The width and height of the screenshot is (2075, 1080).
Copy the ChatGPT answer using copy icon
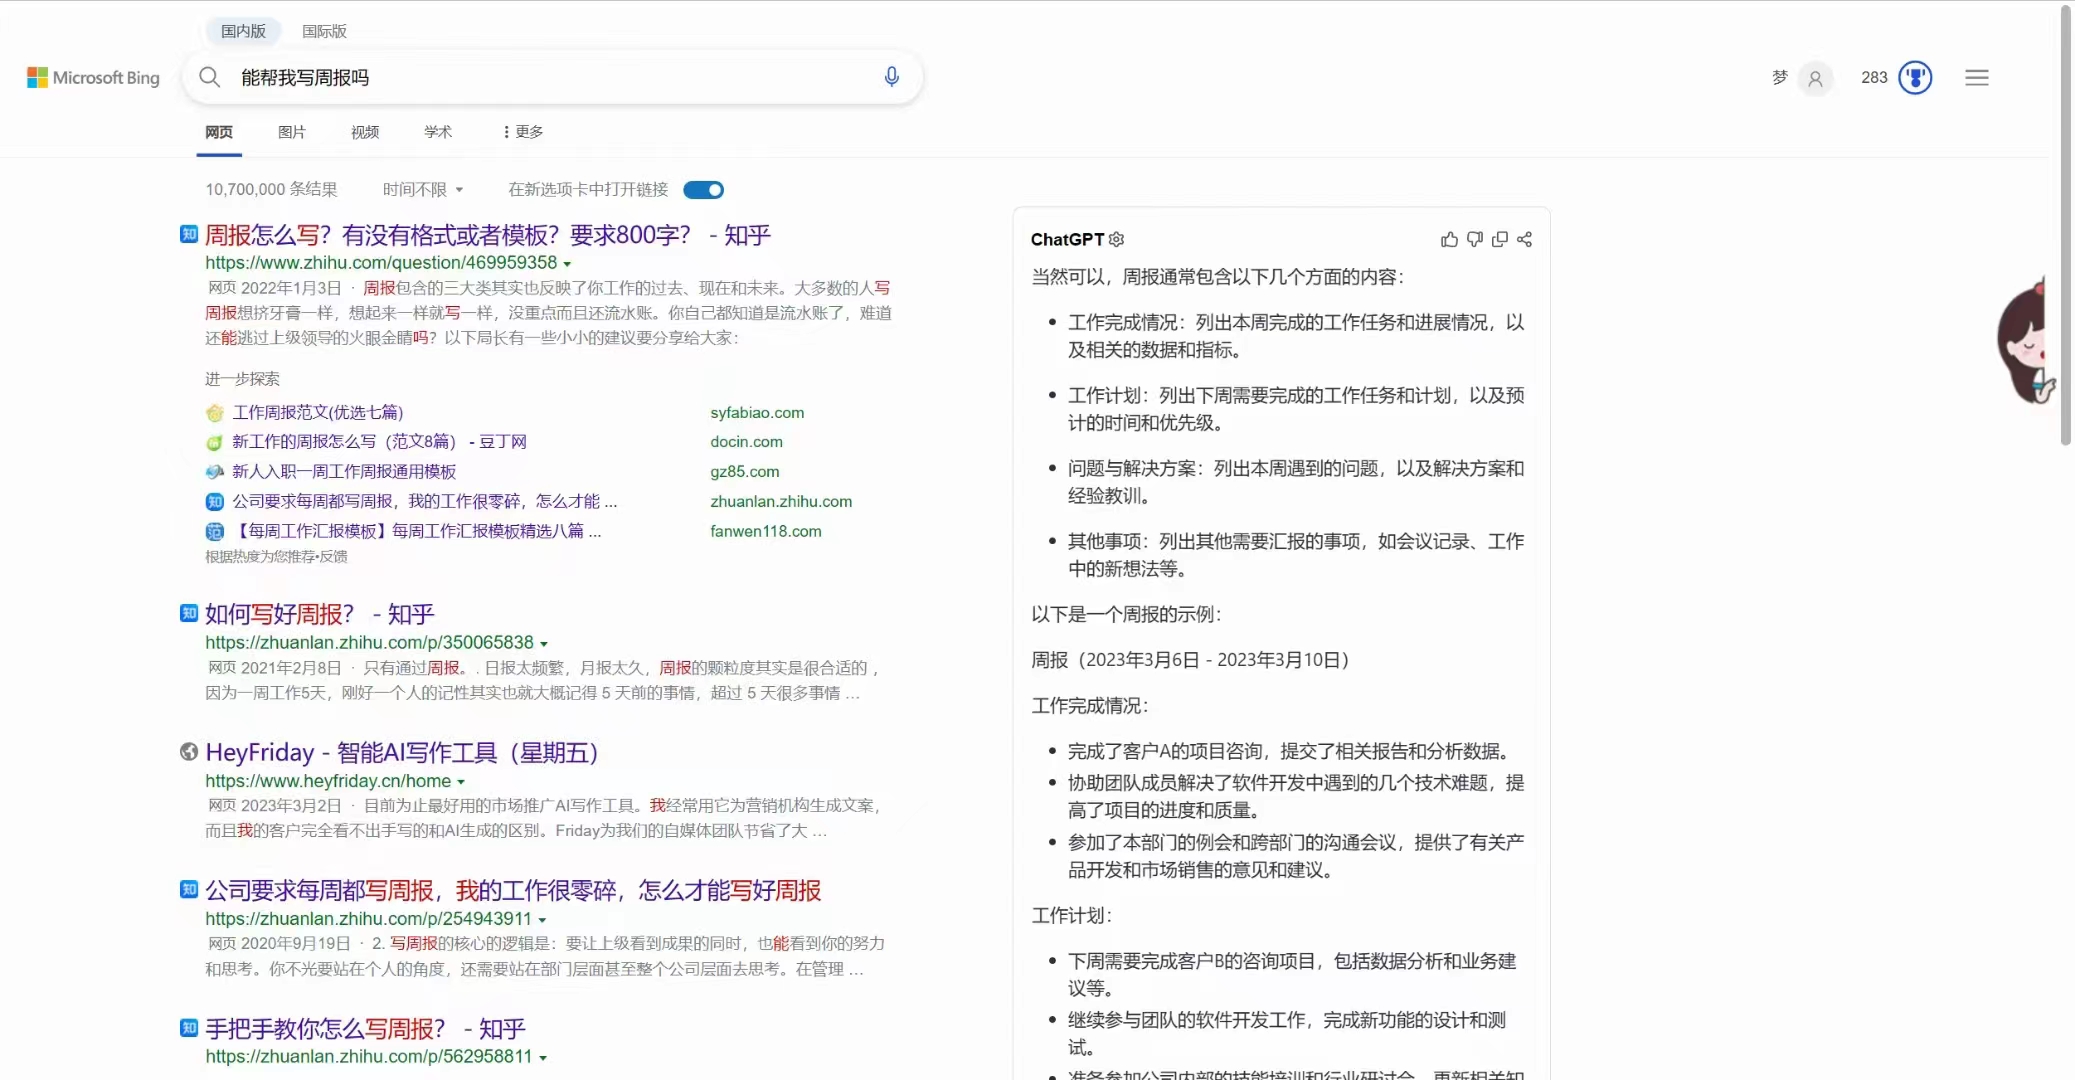point(1499,239)
